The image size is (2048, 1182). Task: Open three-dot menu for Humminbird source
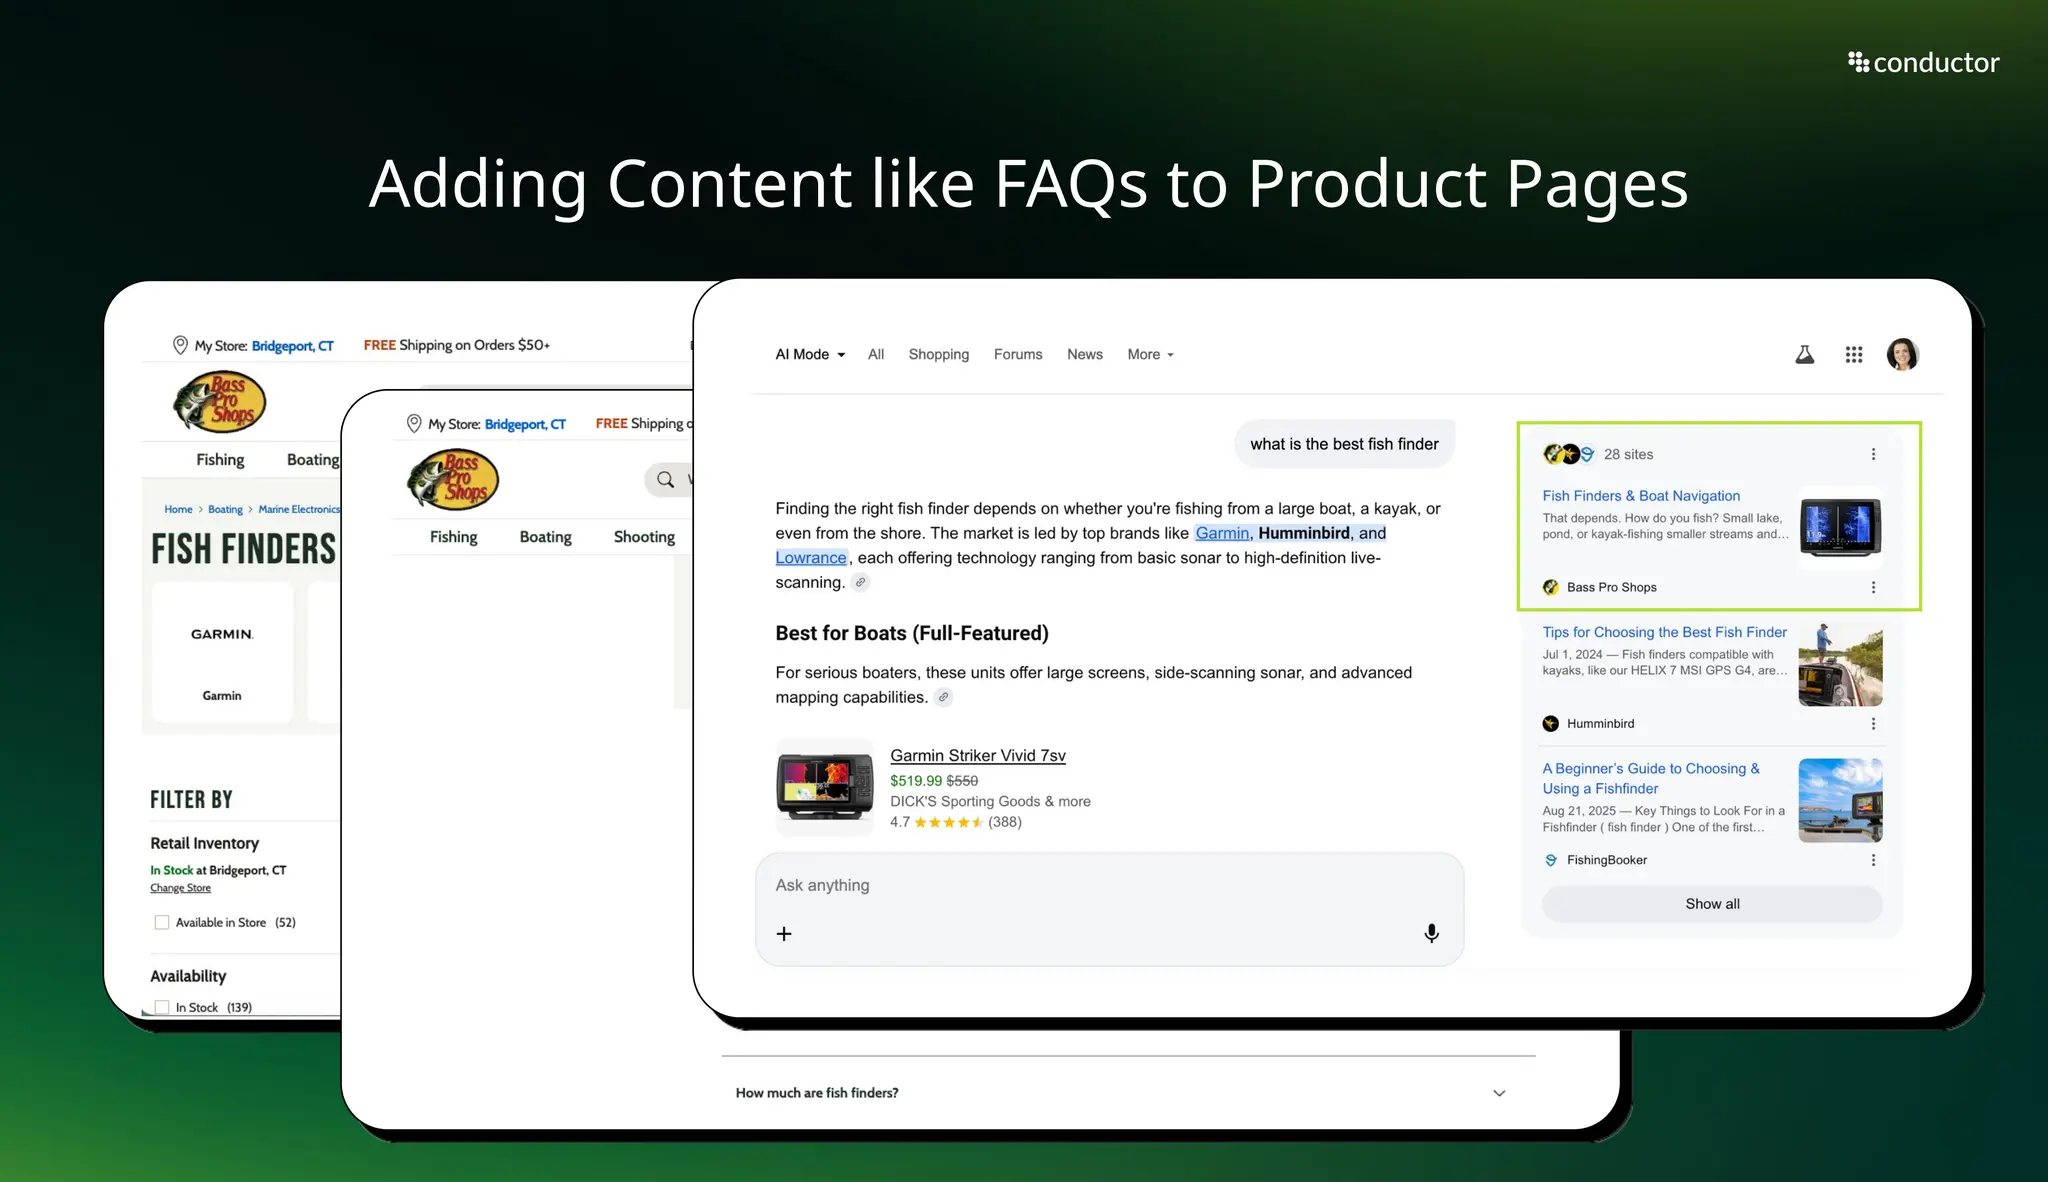[1873, 723]
